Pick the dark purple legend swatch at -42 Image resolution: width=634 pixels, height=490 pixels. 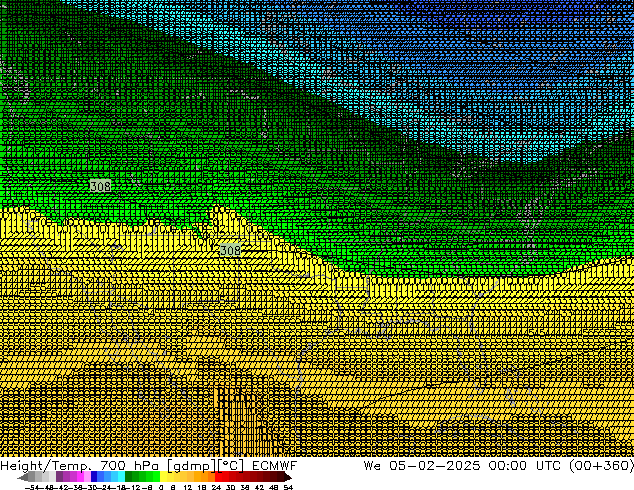tap(59, 477)
